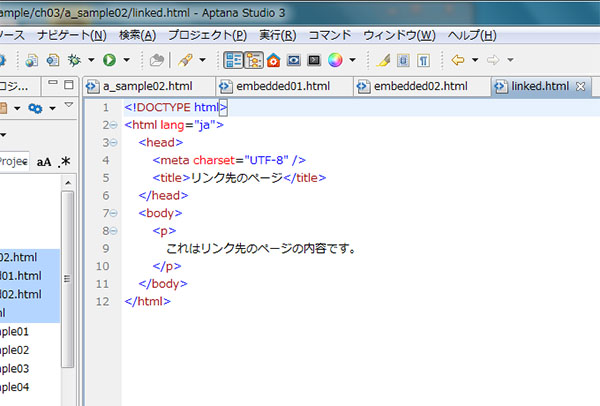Minimize the project explorer panel
This screenshot has width=600, height=406.
[x=53, y=83]
